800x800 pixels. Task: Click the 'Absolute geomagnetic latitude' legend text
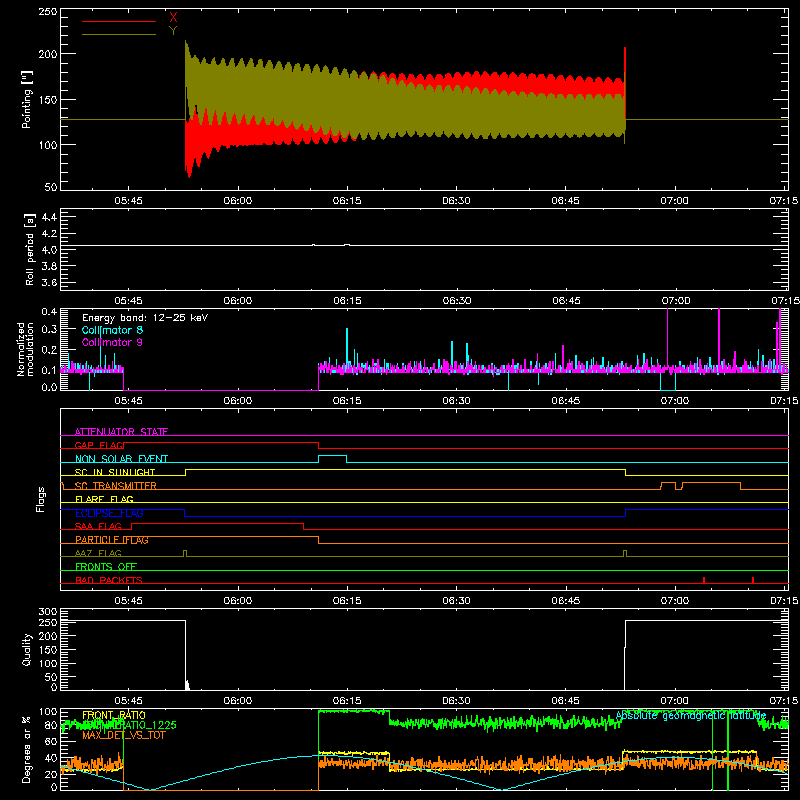pyautogui.click(x=691, y=716)
